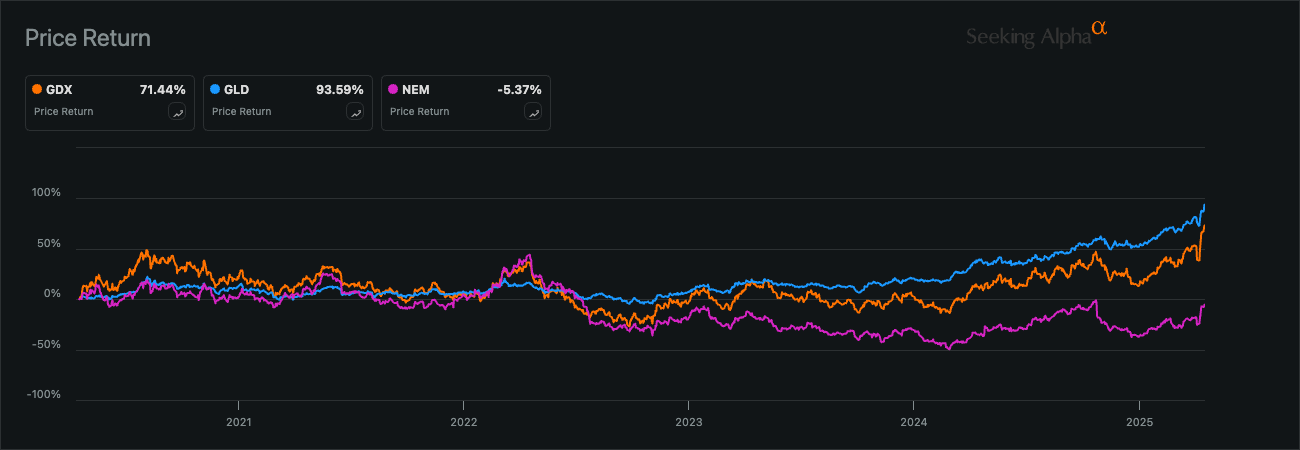The image size is (1300, 450).
Task: Click the 93.59% GLD return value
Action: pos(340,90)
